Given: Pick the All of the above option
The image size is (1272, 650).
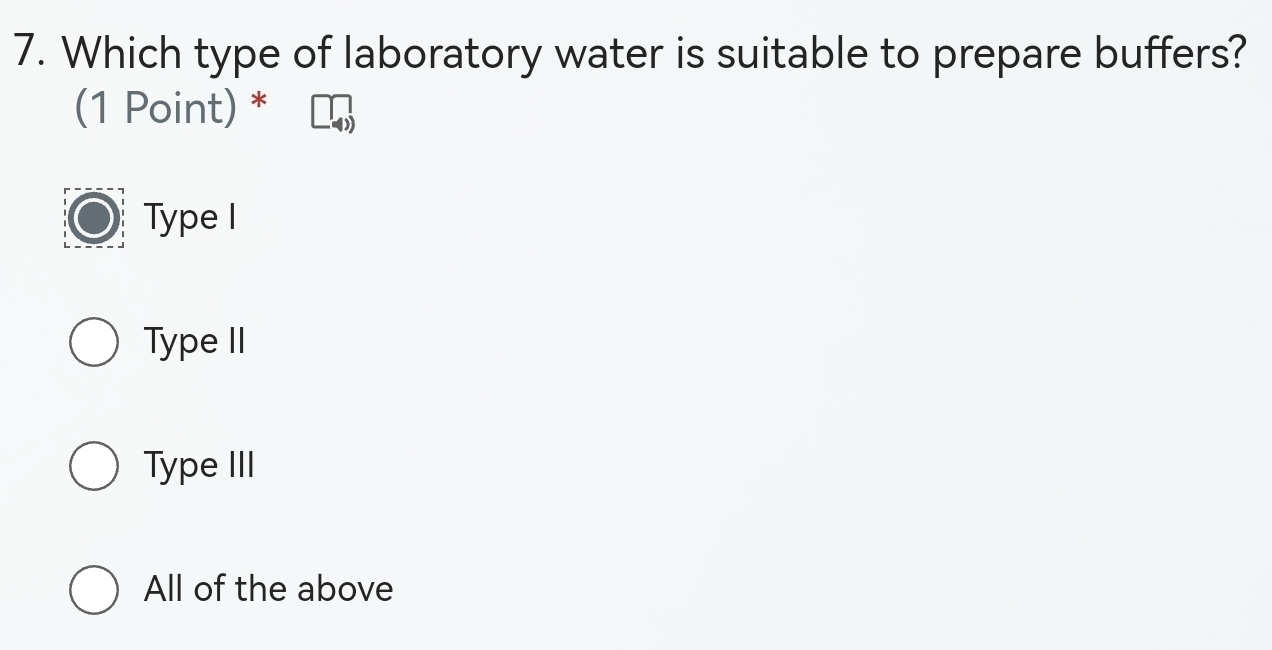Looking at the screenshot, I should (x=93, y=589).
